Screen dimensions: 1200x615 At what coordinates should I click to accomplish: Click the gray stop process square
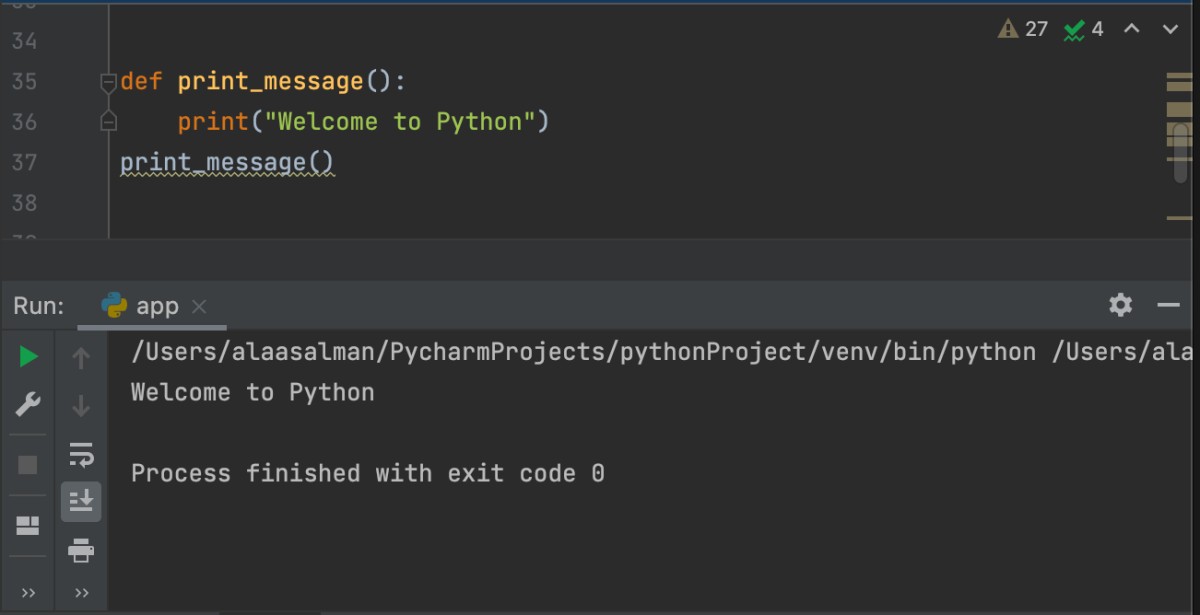[x=28, y=465]
